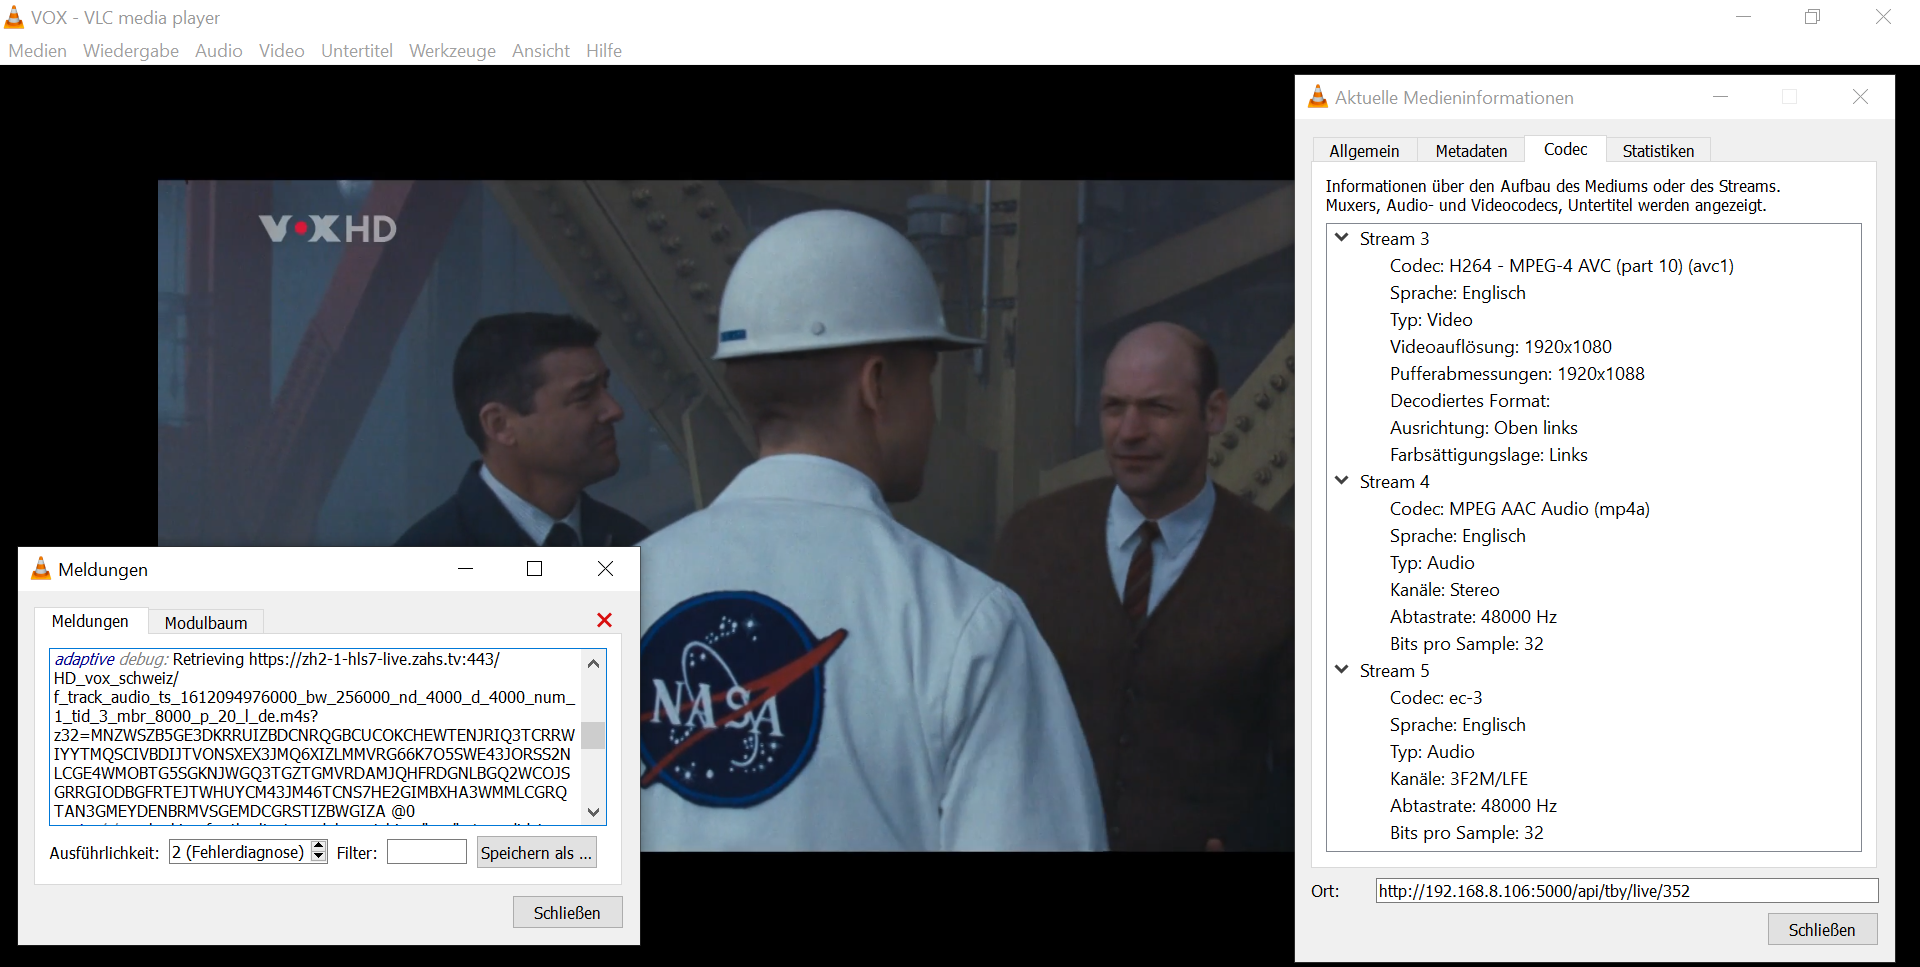Switch to the Metadaten tab

click(1471, 151)
